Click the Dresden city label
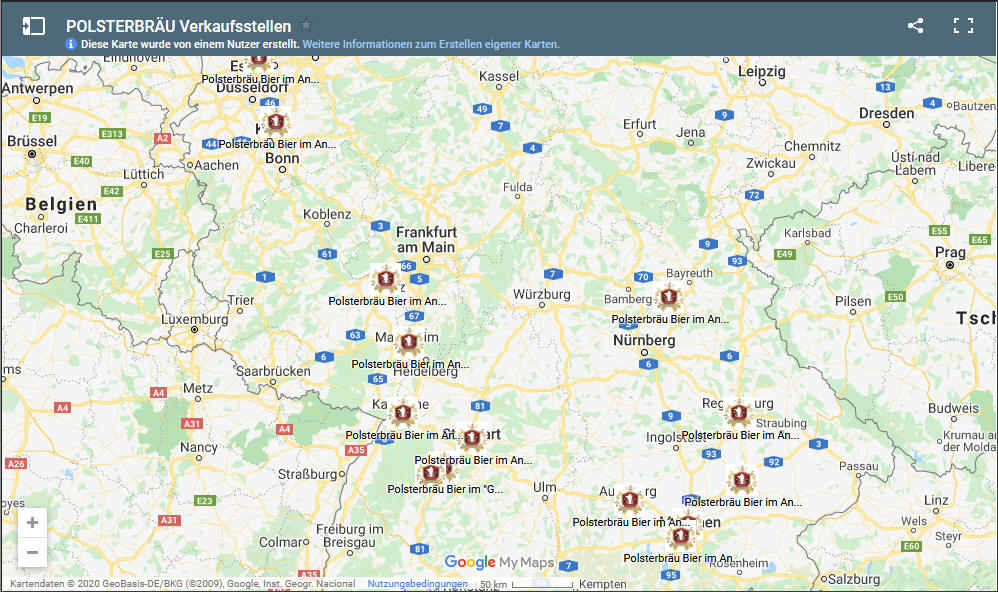Image resolution: width=998 pixels, height=592 pixels. (887, 113)
